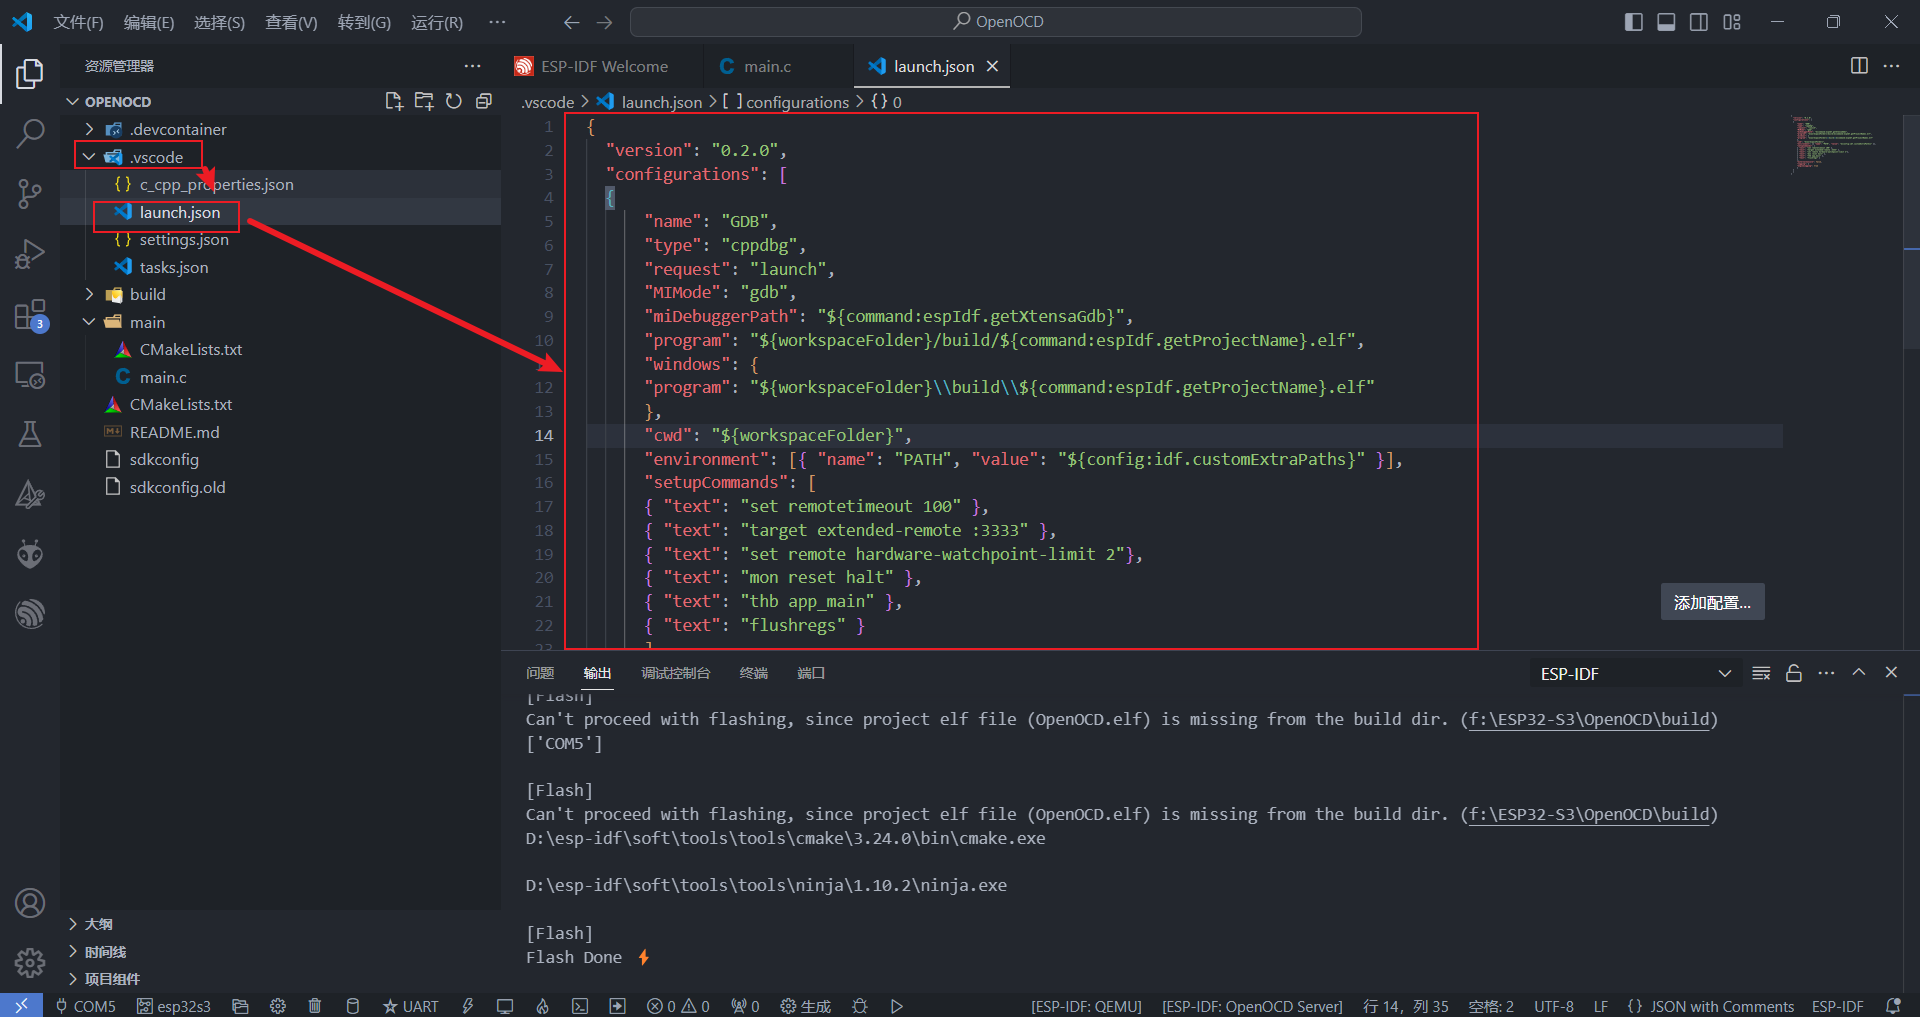Switch to the 终端 panel tab

(x=753, y=673)
